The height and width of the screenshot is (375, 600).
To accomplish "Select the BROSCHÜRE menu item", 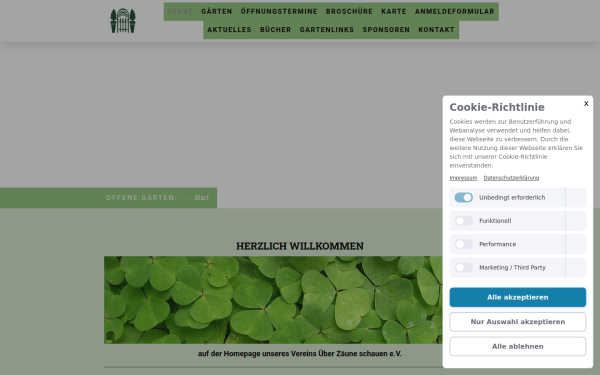I will click(349, 11).
